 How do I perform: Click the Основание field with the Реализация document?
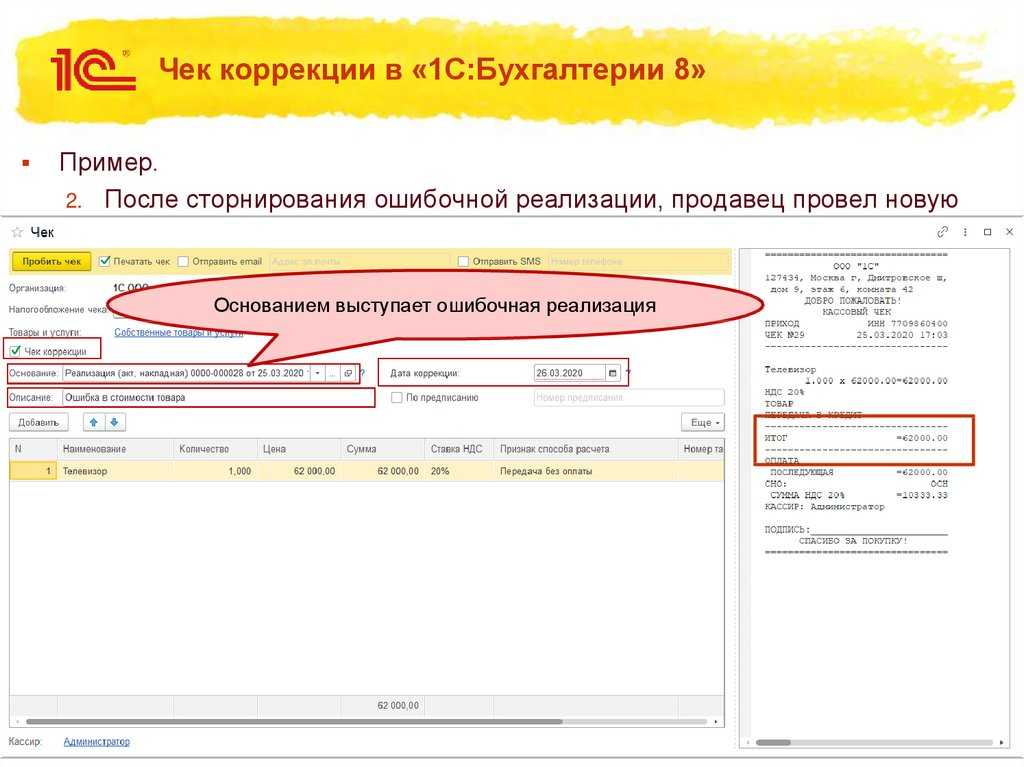click(186, 373)
